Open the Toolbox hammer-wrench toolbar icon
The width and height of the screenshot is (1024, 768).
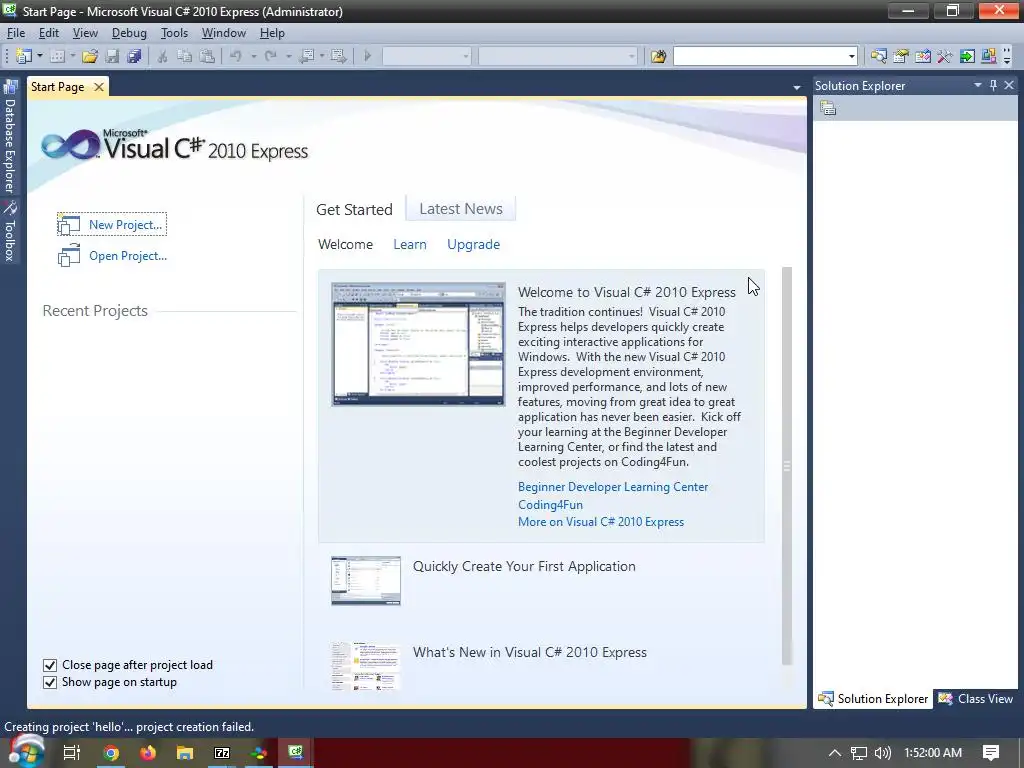point(944,56)
